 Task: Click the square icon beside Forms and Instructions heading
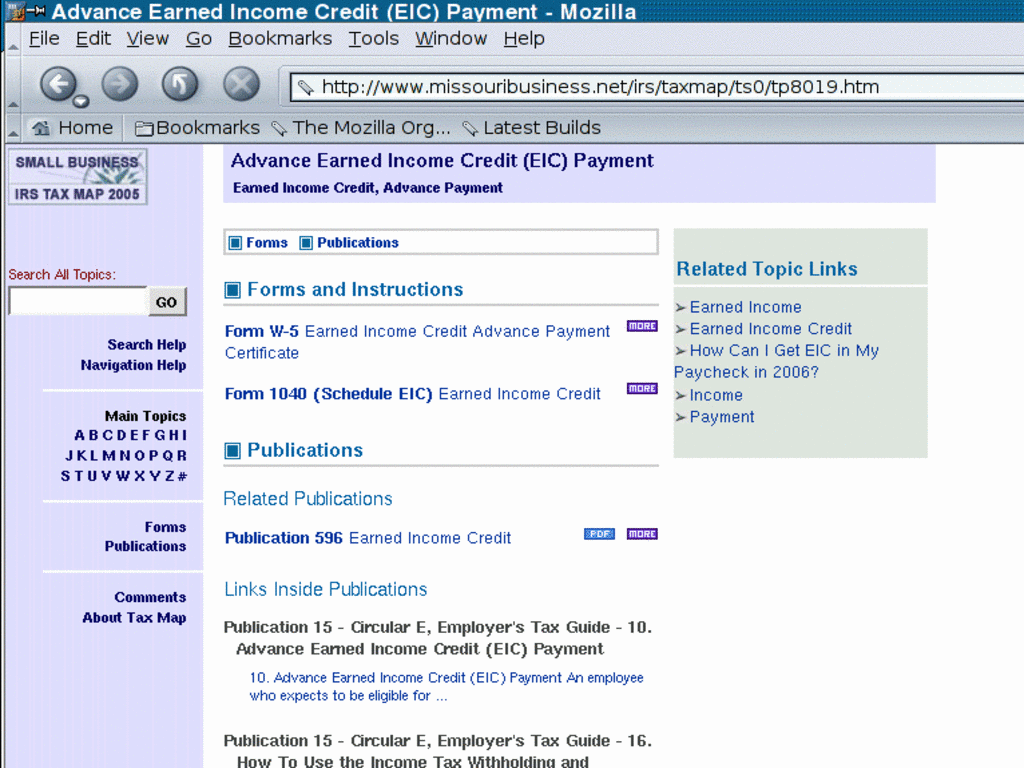click(x=232, y=290)
